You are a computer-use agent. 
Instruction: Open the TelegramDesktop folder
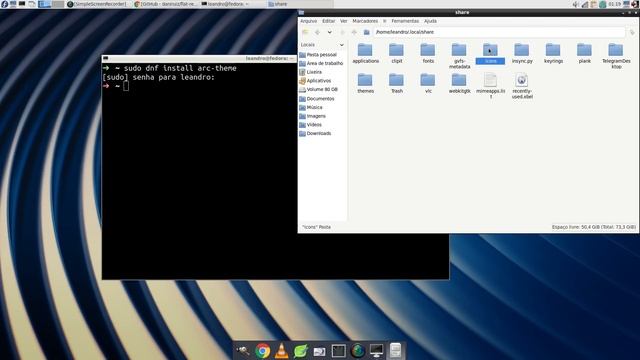(x=616, y=56)
